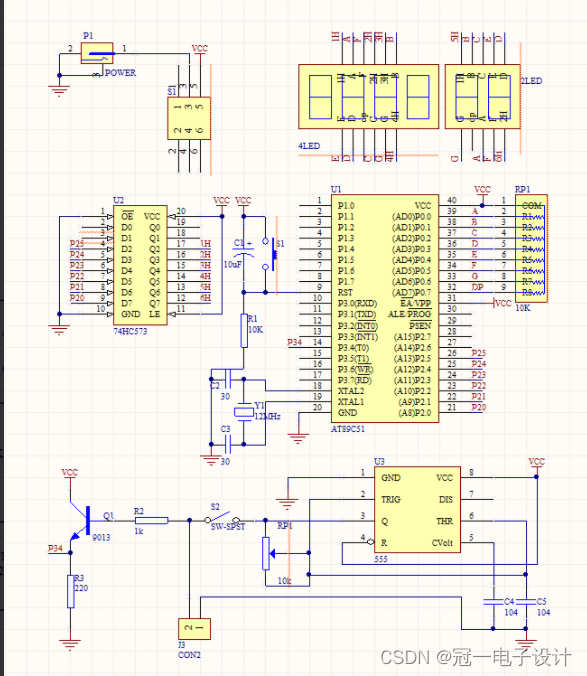Click the U2 74HC573 latch body
This screenshot has width=587, height=676.
140,265
